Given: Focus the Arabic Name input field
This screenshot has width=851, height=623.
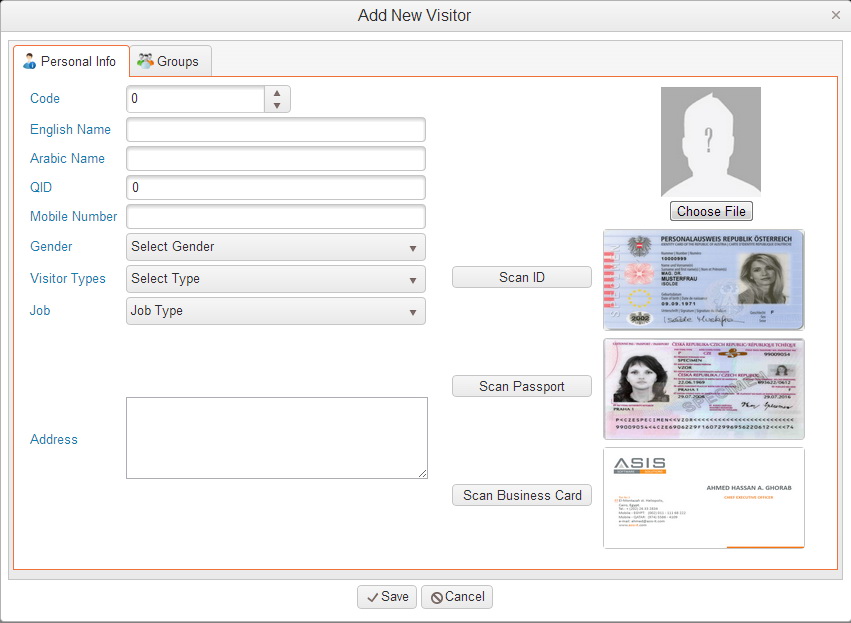Looking at the screenshot, I should pos(276,159).
